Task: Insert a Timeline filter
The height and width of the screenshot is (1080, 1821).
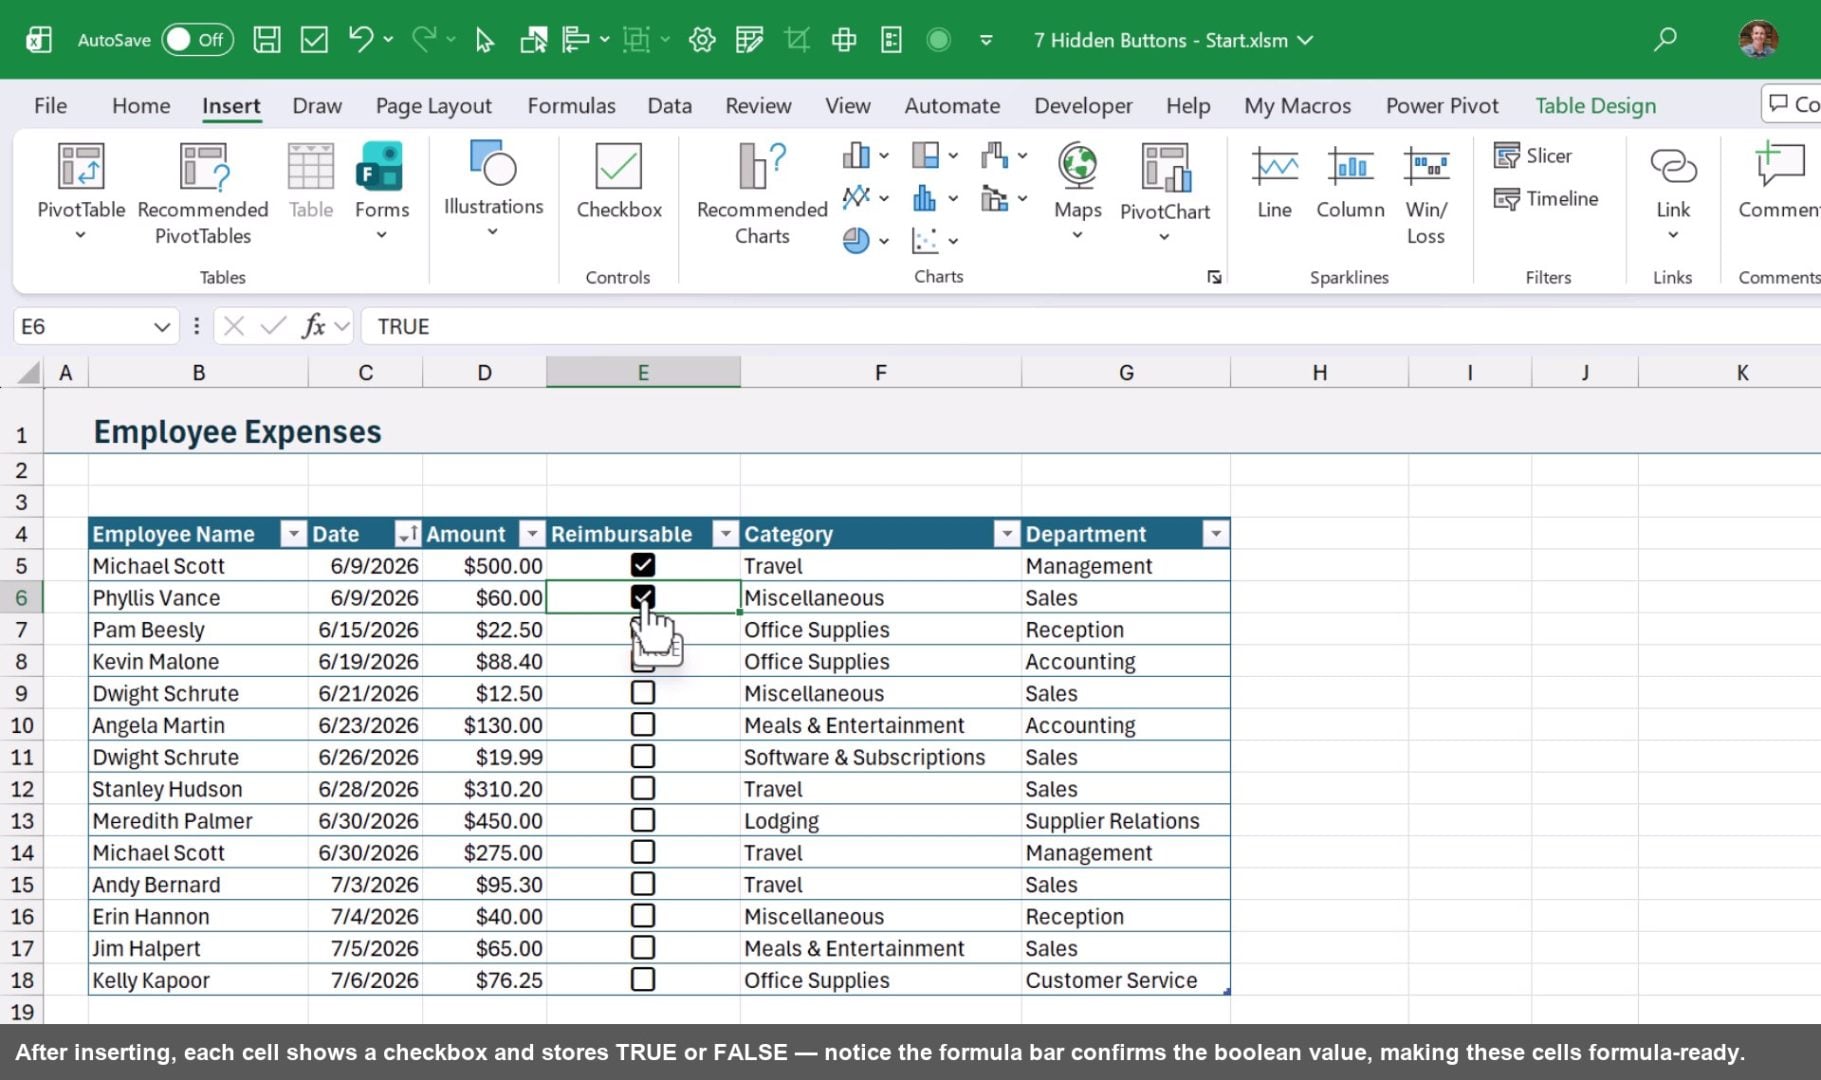Action: [1546, 198]
